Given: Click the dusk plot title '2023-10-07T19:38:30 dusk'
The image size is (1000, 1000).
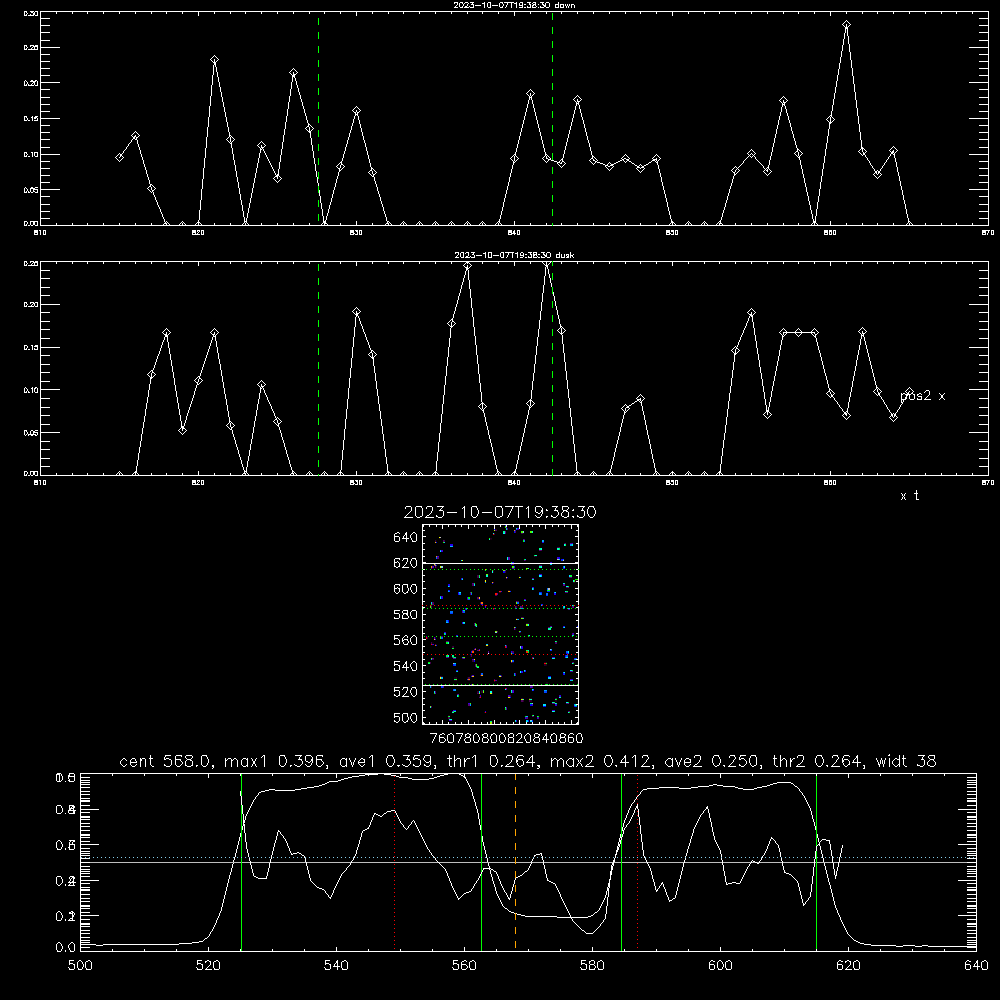Looking at the screenshot, I should (514, 255).
